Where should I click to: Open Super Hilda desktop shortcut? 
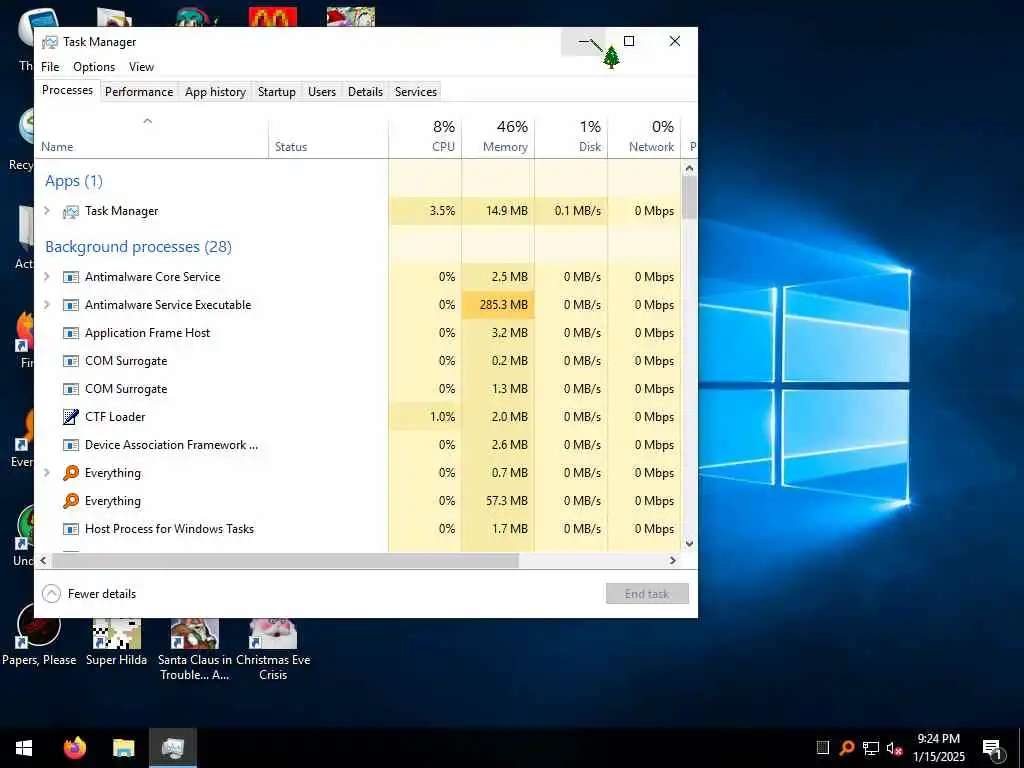pyautogui.click(x=116, y=643)
